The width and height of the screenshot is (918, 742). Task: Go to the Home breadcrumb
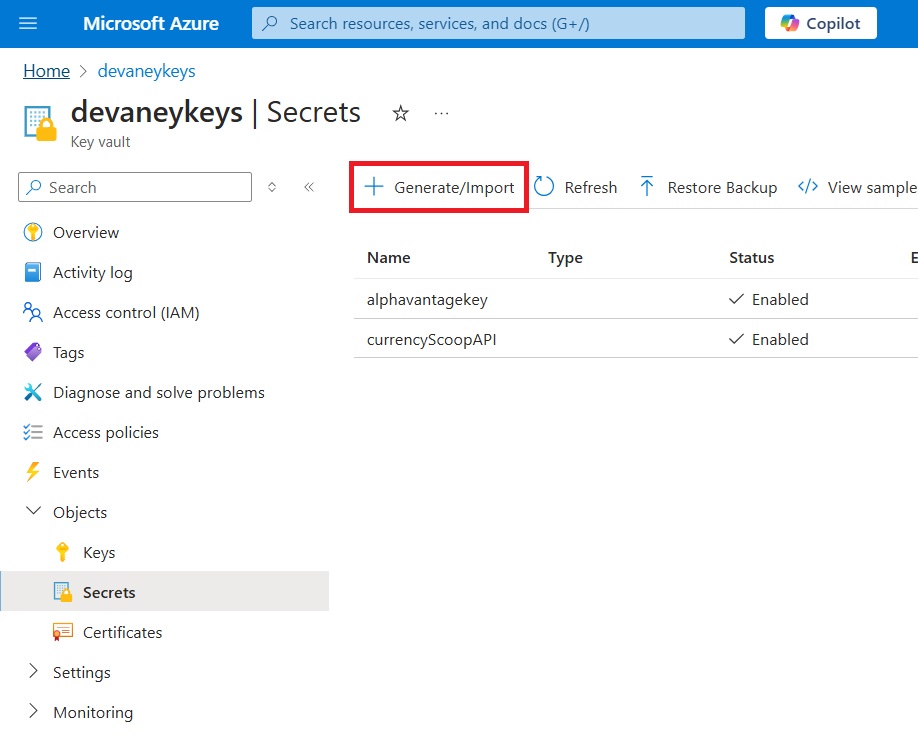[46, 71]
